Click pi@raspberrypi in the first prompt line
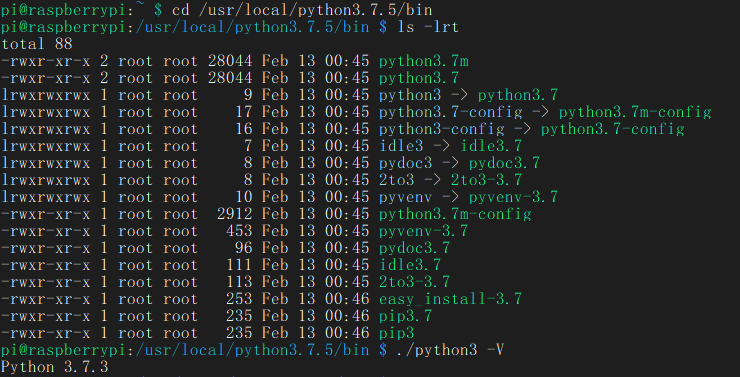 pos(64,9)
